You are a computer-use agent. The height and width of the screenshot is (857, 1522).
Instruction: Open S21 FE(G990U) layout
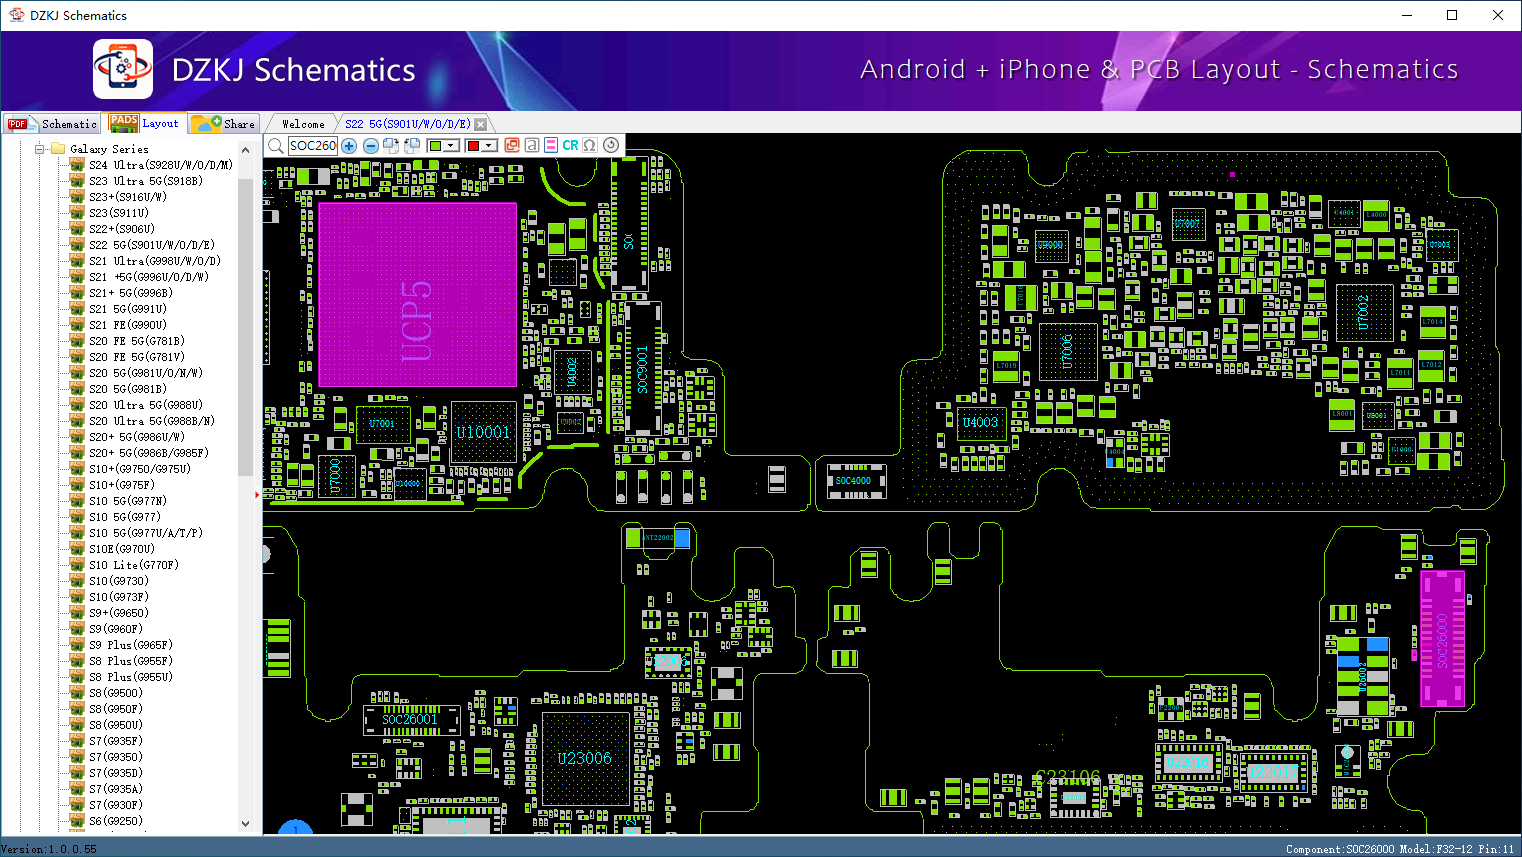[x=128, y=325]
